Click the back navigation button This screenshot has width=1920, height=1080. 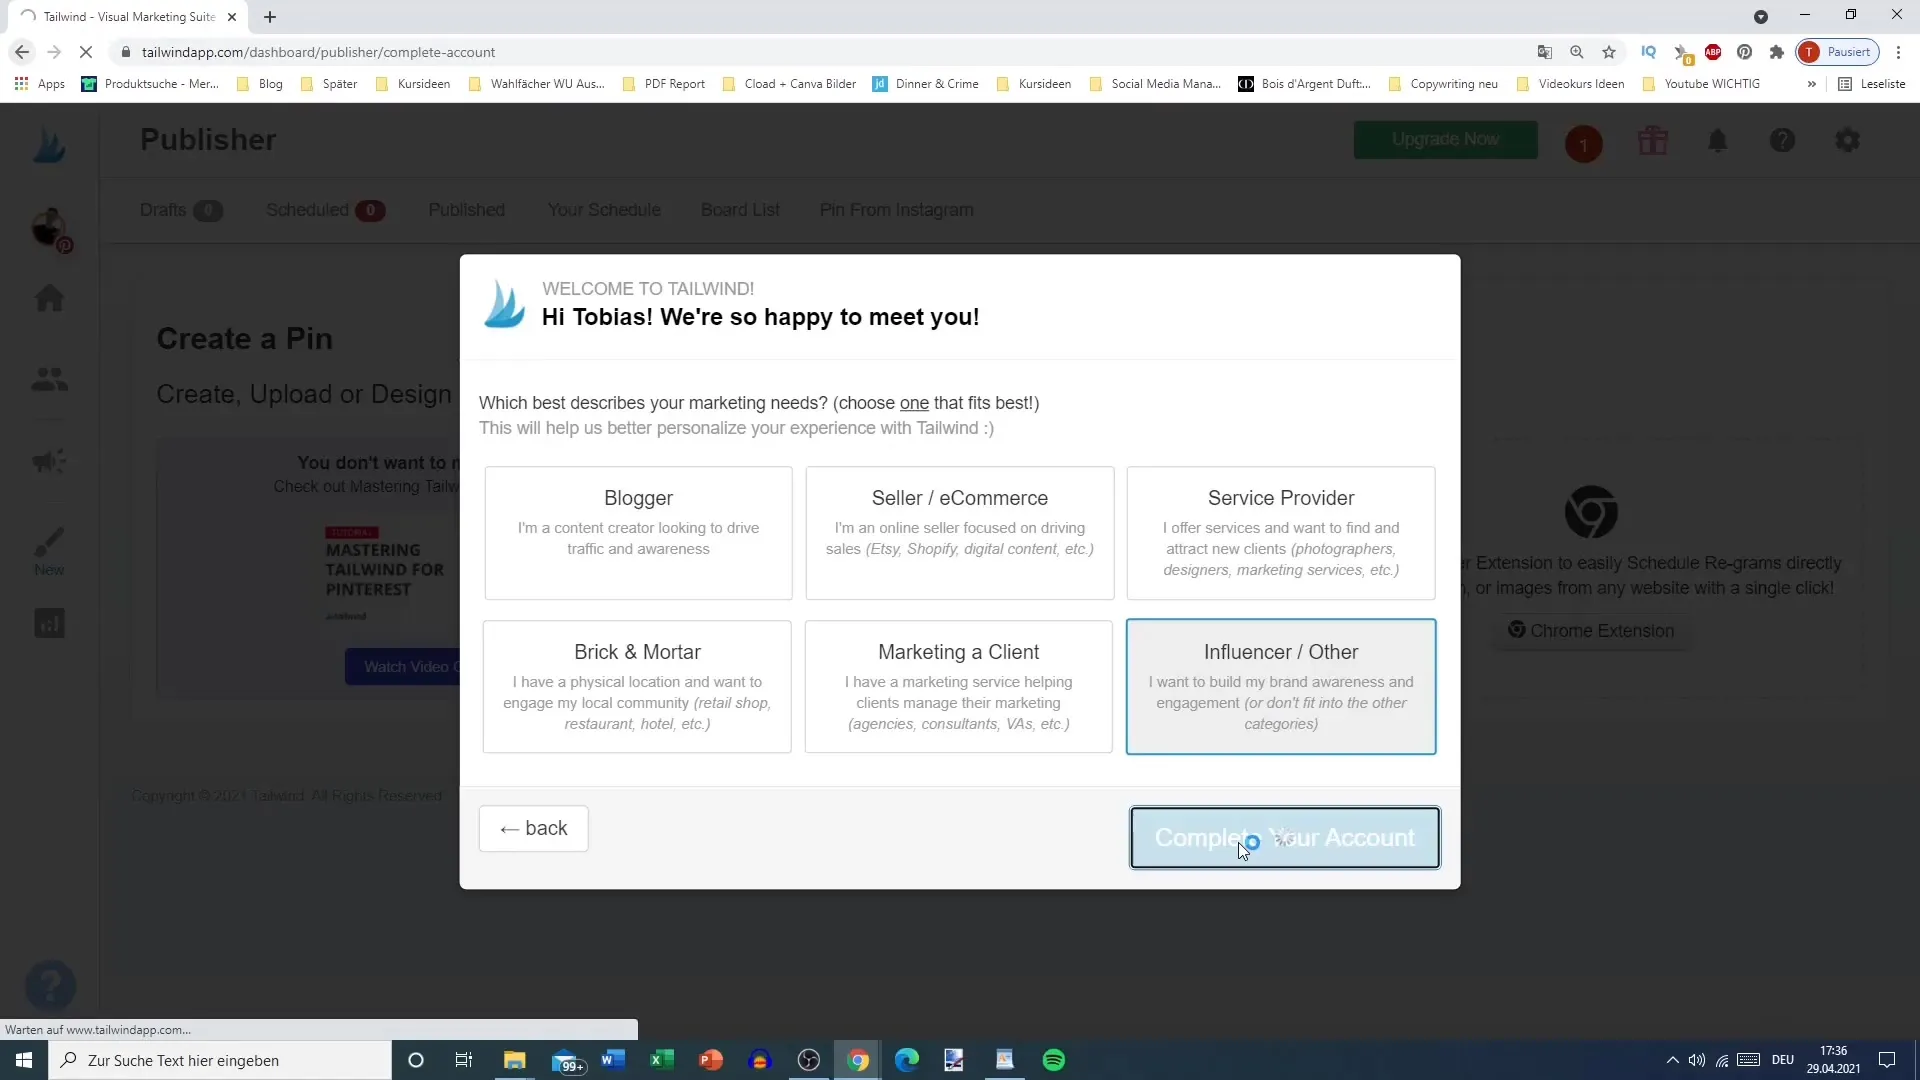coord(533,828)
